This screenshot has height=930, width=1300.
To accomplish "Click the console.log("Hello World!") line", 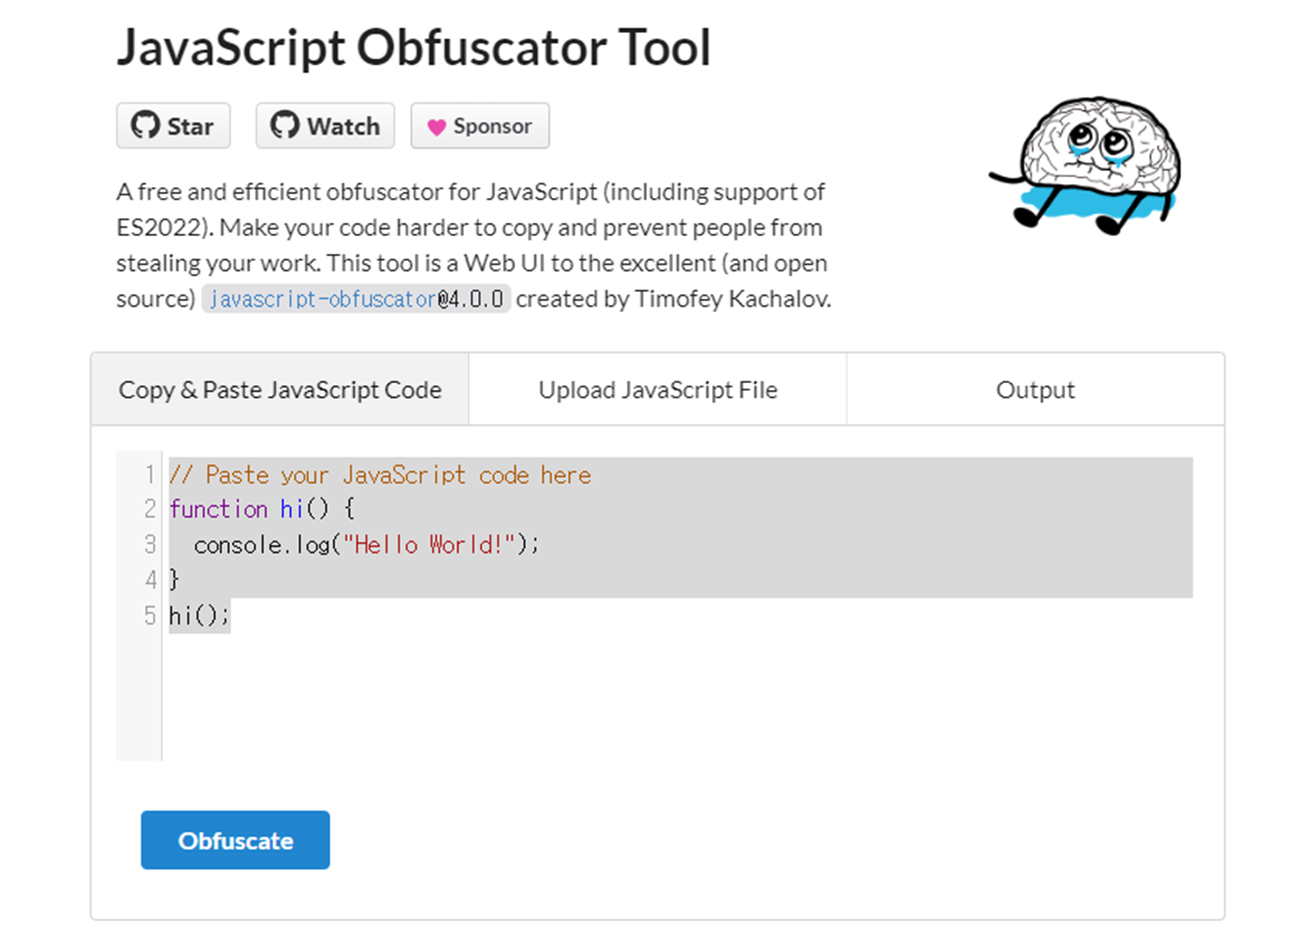I will [x=366, y=545].
